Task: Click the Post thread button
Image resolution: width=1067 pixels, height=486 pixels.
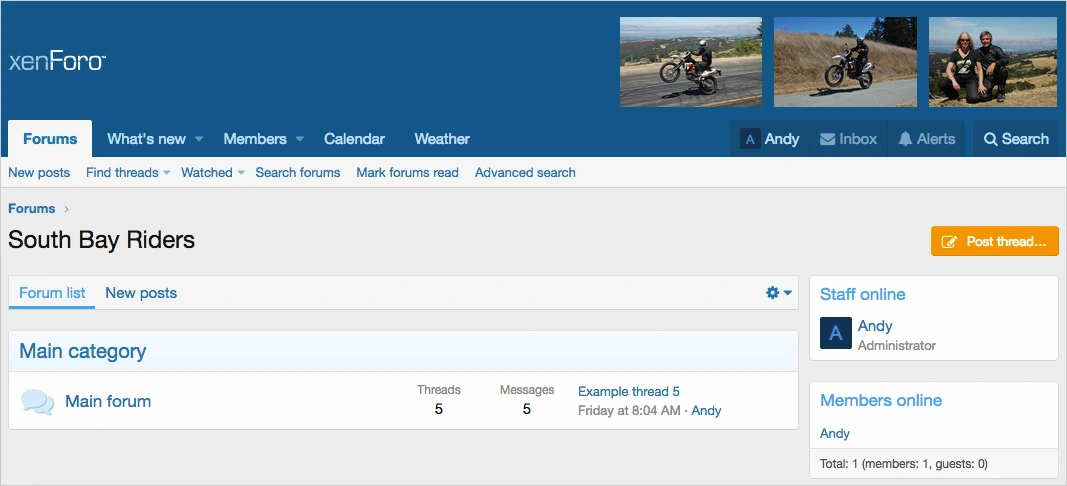Action: pyautogui.click(x=994, y=241)
